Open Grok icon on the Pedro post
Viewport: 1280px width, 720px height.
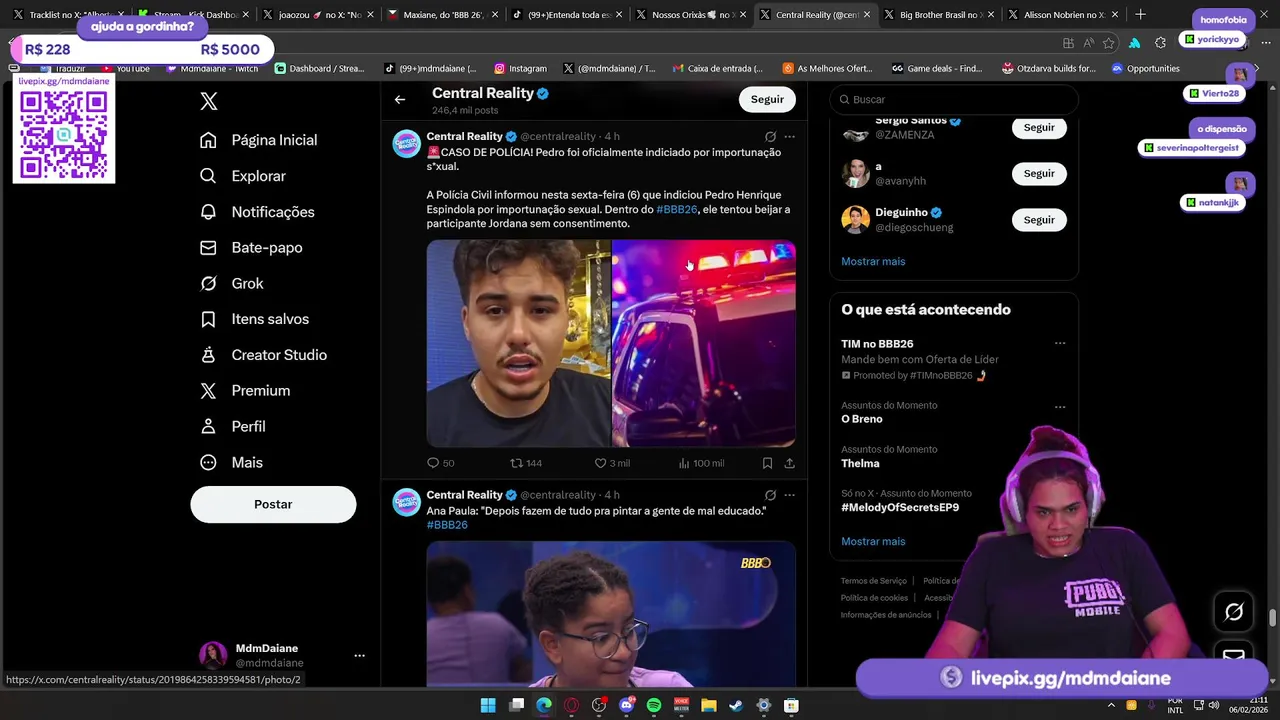pyautogui.click(x=770, y=136)
